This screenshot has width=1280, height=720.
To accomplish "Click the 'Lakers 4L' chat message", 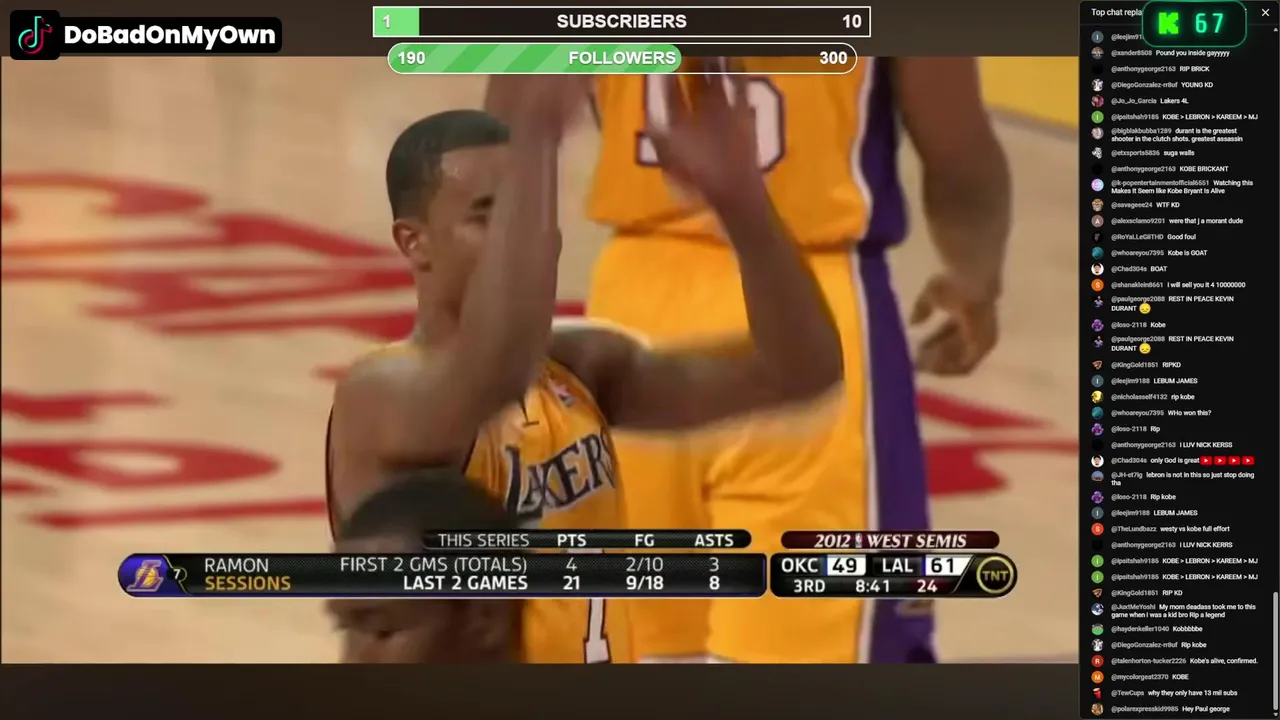I will click(x=1174, y=101).
